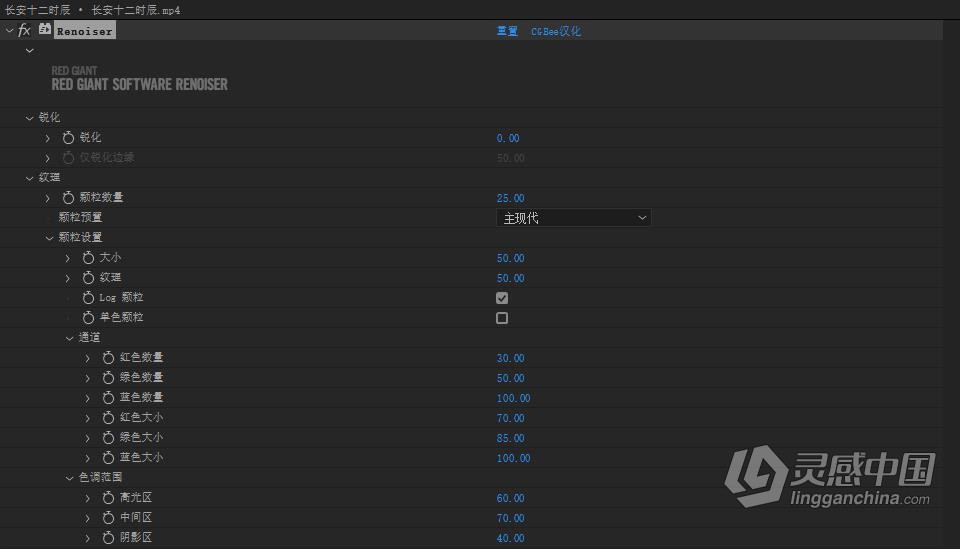
Task: Expand the 绿色大小 property
Action: tap(88, 438)
